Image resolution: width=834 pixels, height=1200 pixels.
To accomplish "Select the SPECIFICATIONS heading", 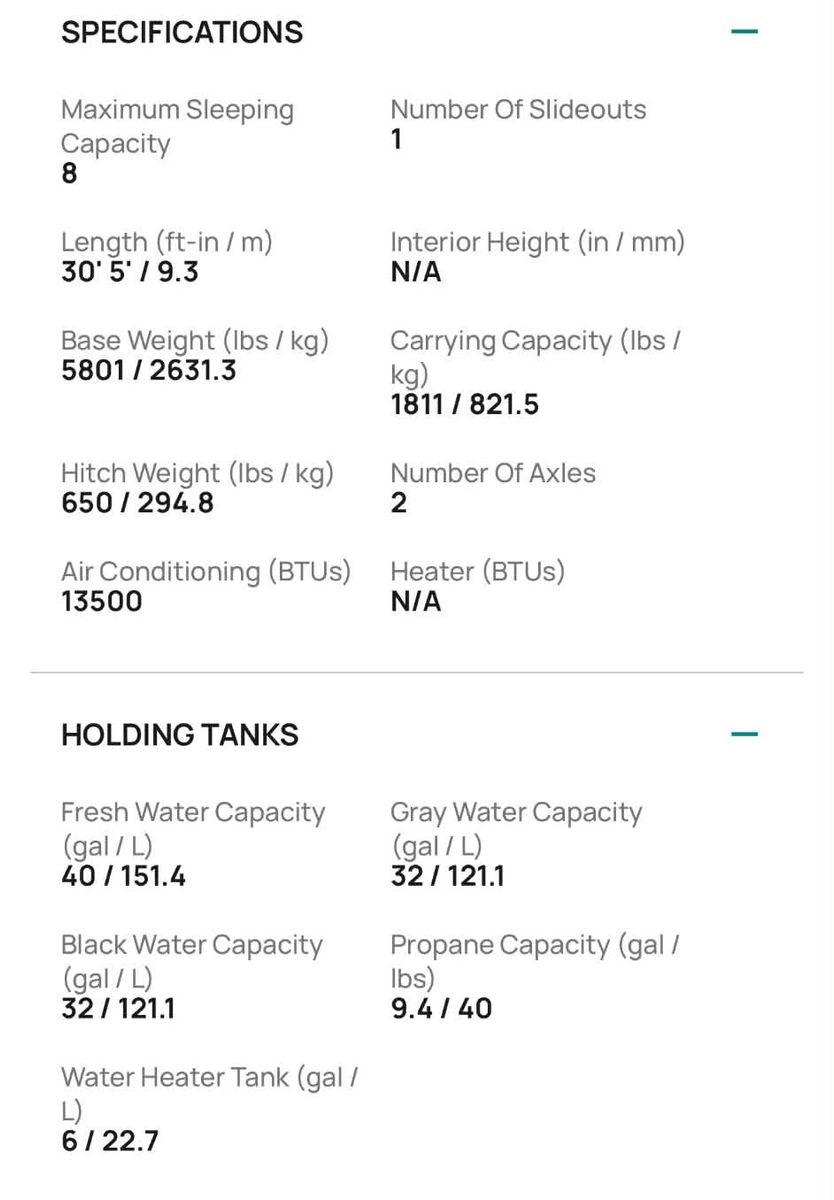I will pyautogui.click(x=182, y=32).
